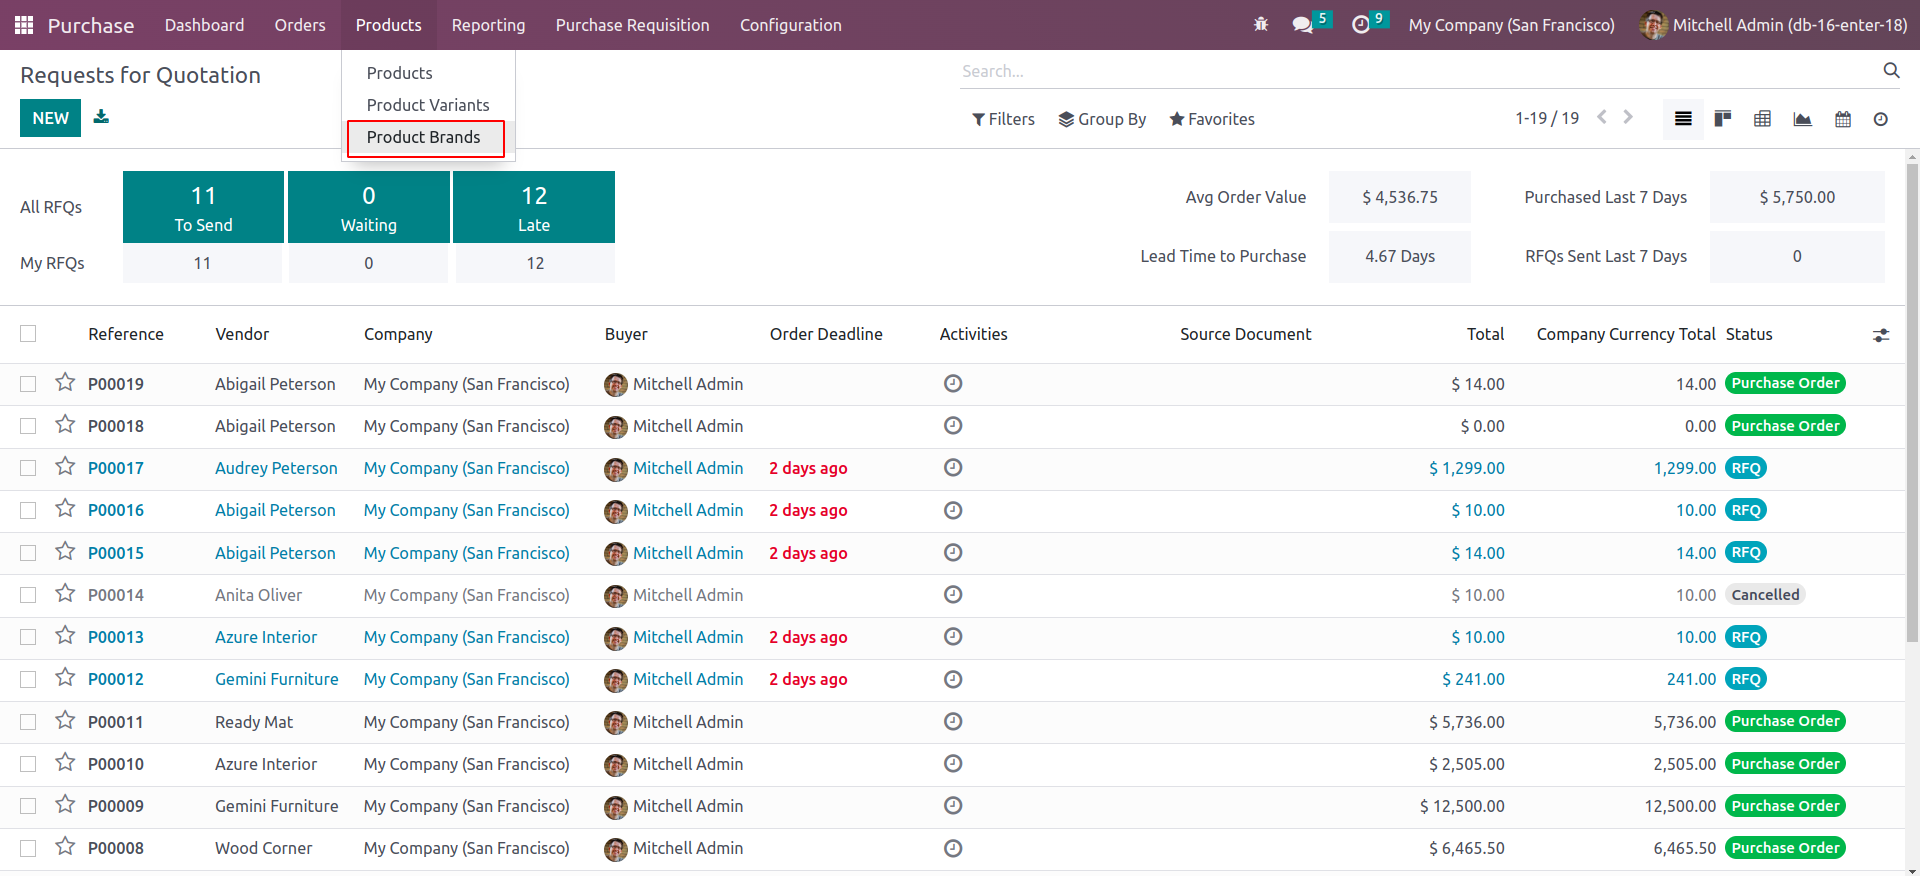
Task: Select the P00019 row checkbox
Action: [28, 384]
